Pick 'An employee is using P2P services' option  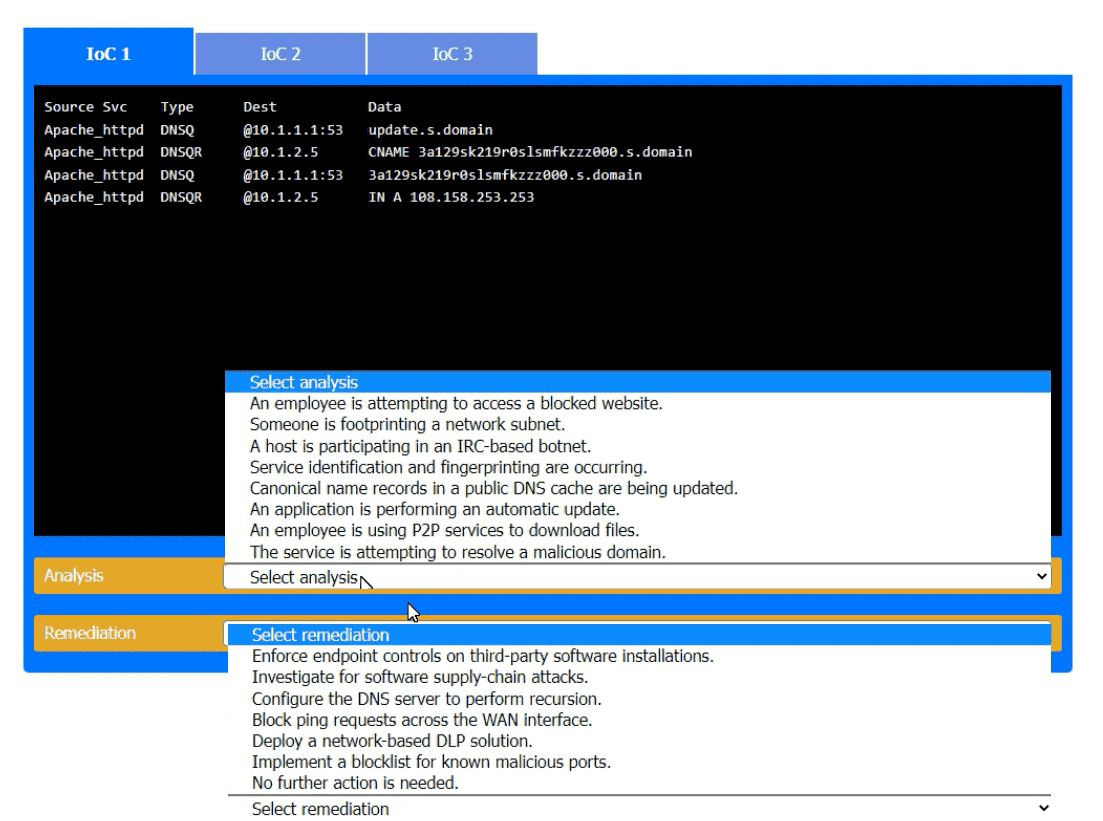tap(444, 530)
